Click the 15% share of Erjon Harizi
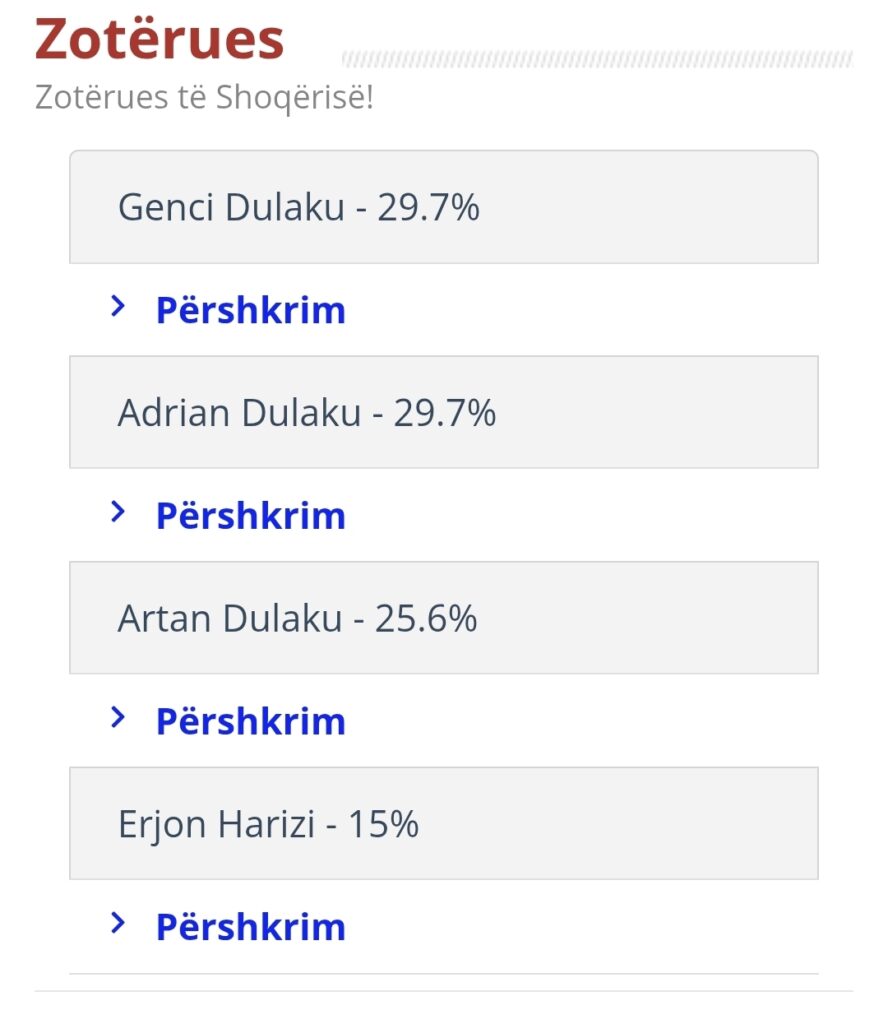Screen dimensions: 888x1024 [383, 824]
